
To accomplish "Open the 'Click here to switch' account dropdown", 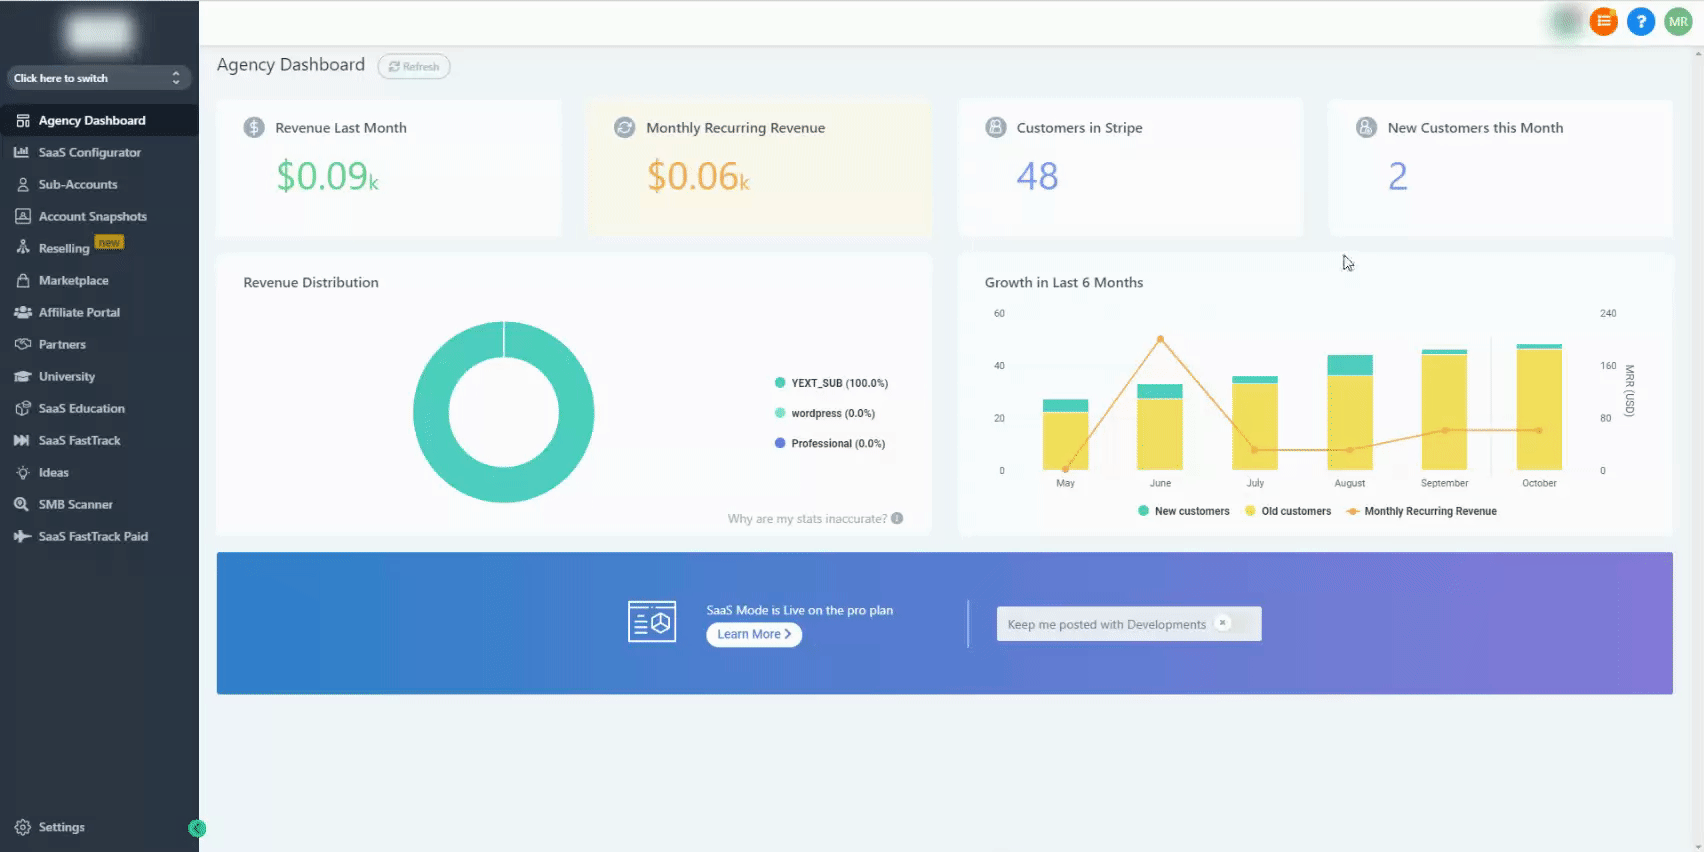I will click(x=97, y=78).
